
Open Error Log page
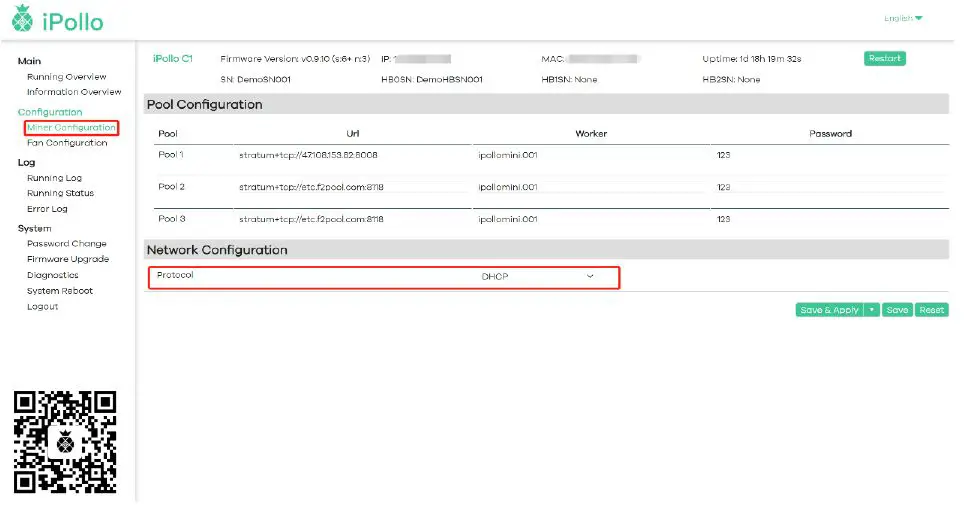(47, 209)
